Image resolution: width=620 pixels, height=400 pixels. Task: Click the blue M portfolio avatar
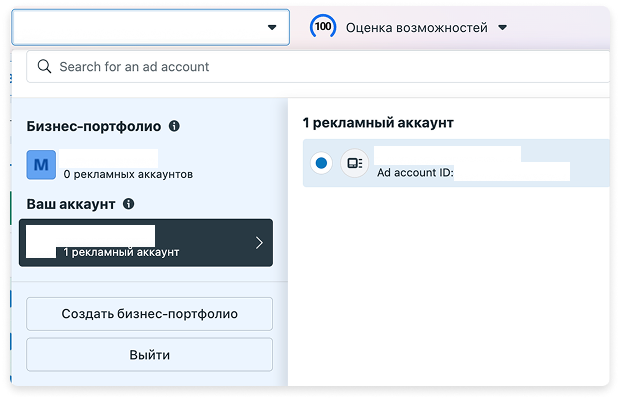41,165
